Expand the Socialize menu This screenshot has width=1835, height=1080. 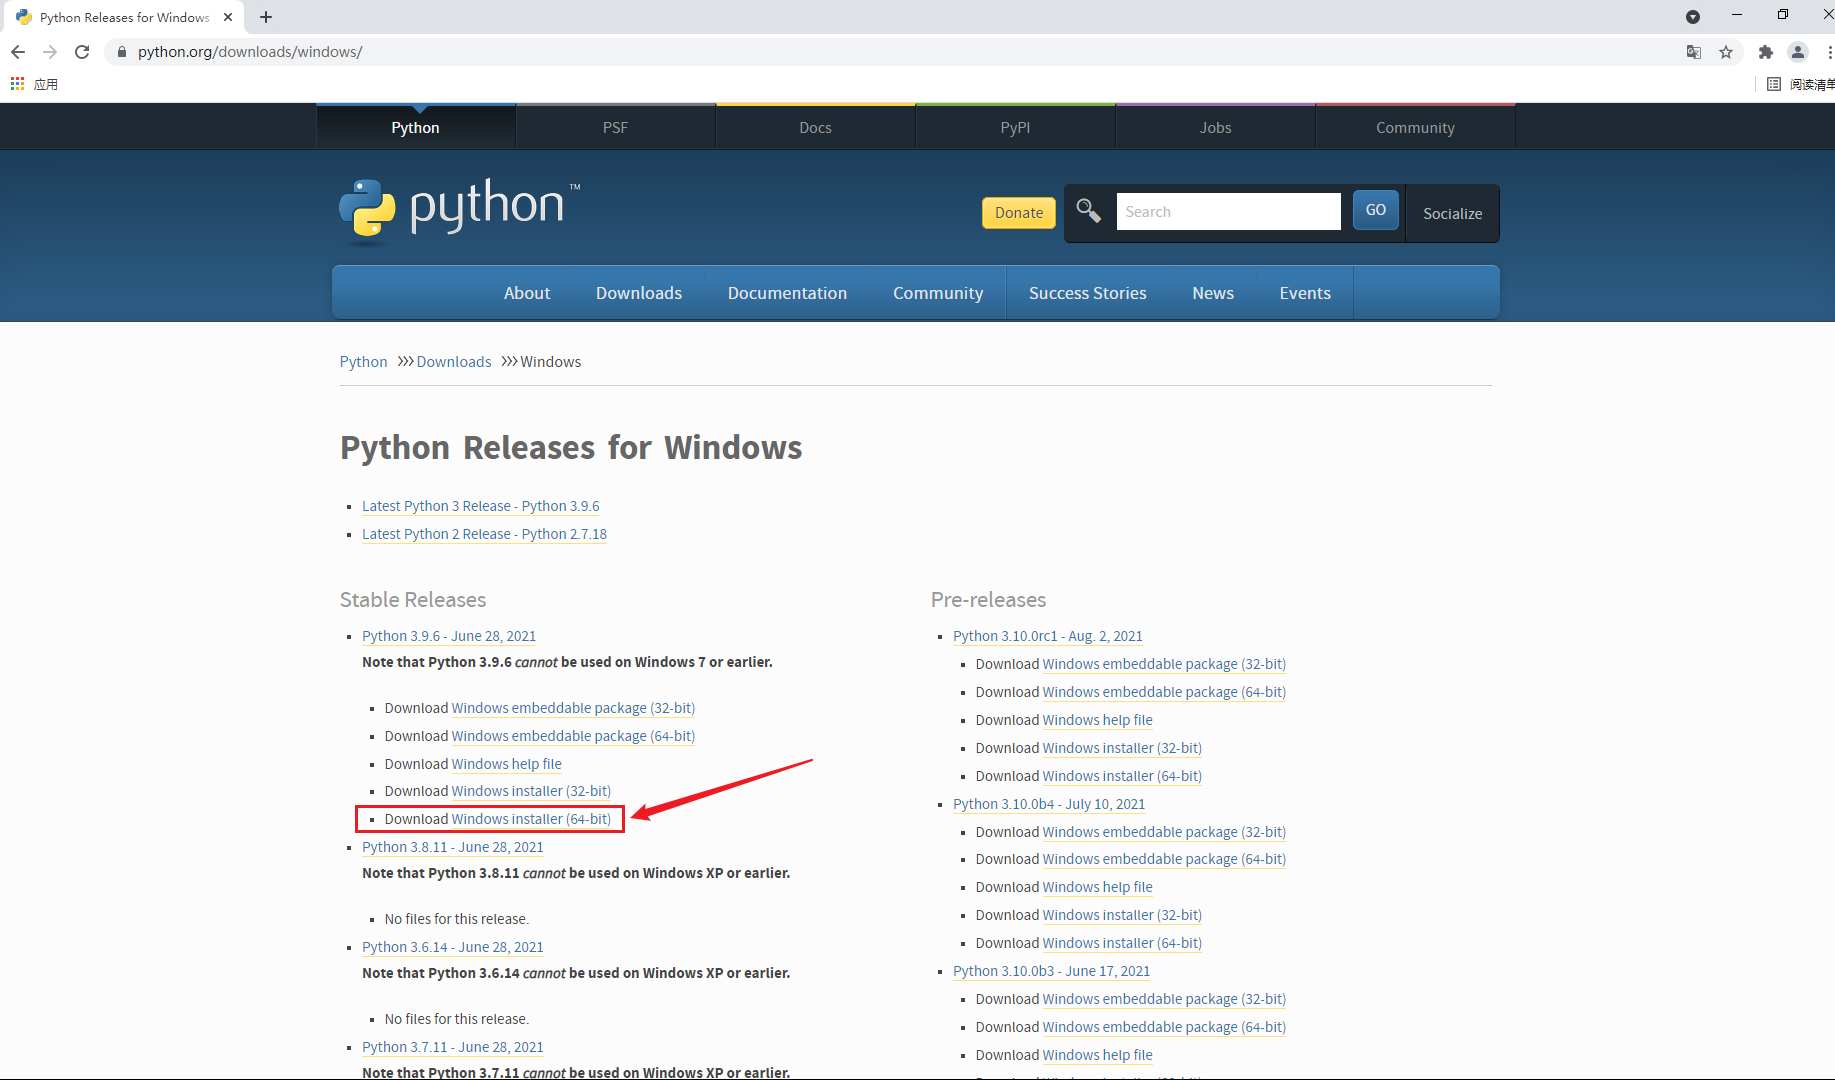(x=1452, y=213)
